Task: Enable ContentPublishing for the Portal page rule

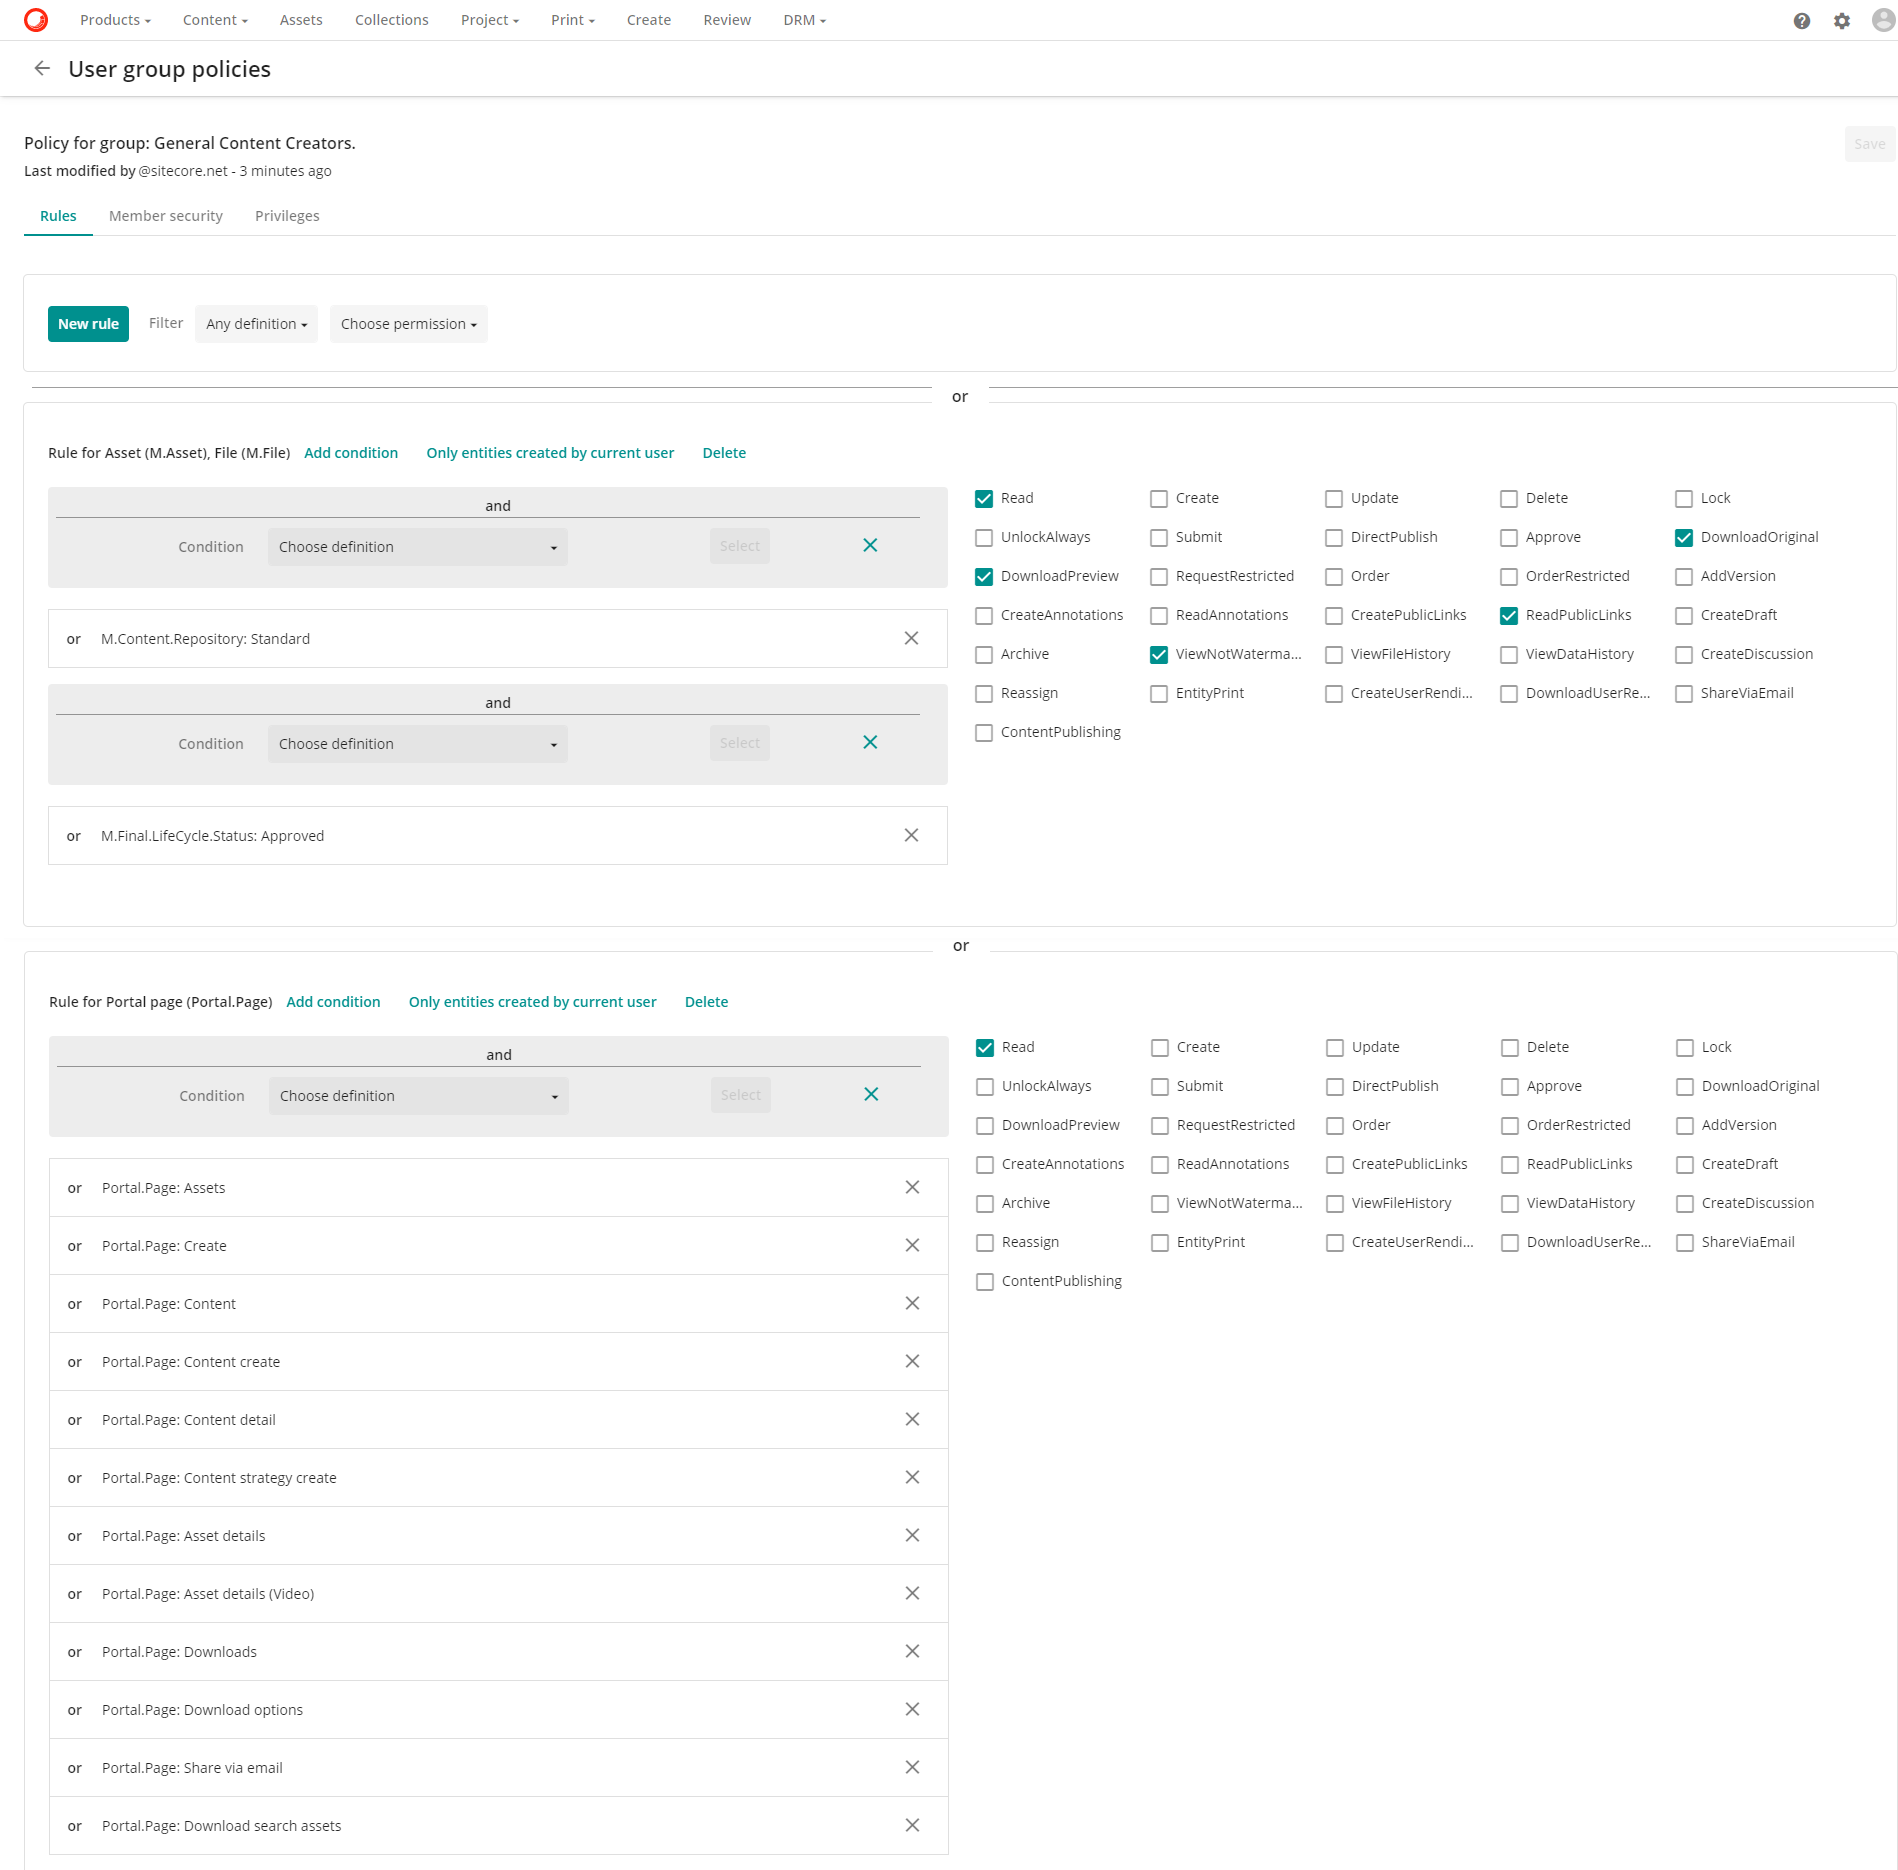Action: [984, 1281]
